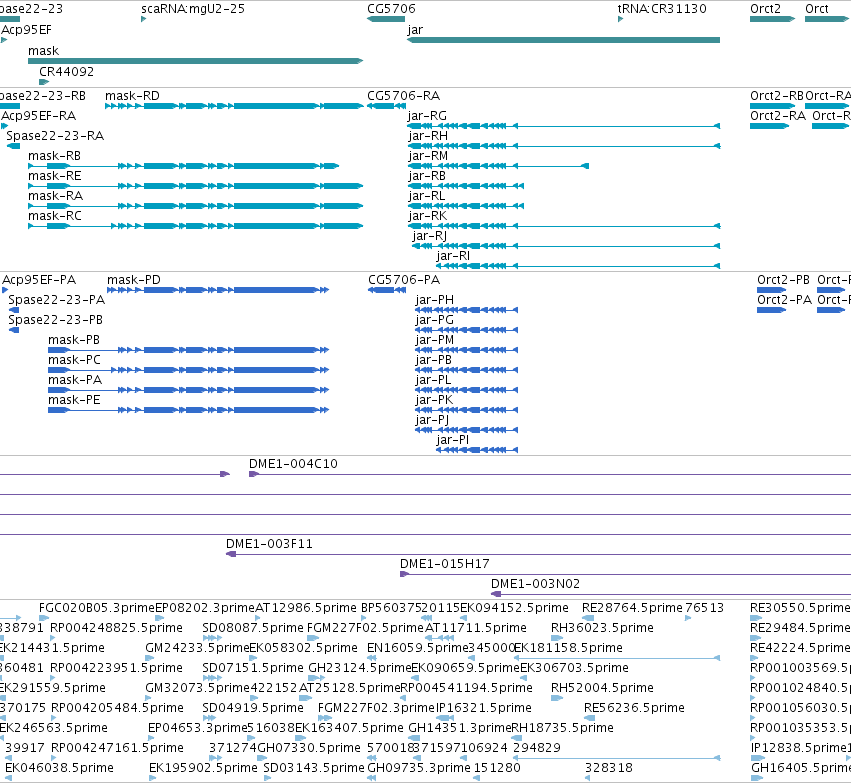The width and height of the screenshot is (851, 783).
Task: Select the mask gene bar
Action: point(195,61)
